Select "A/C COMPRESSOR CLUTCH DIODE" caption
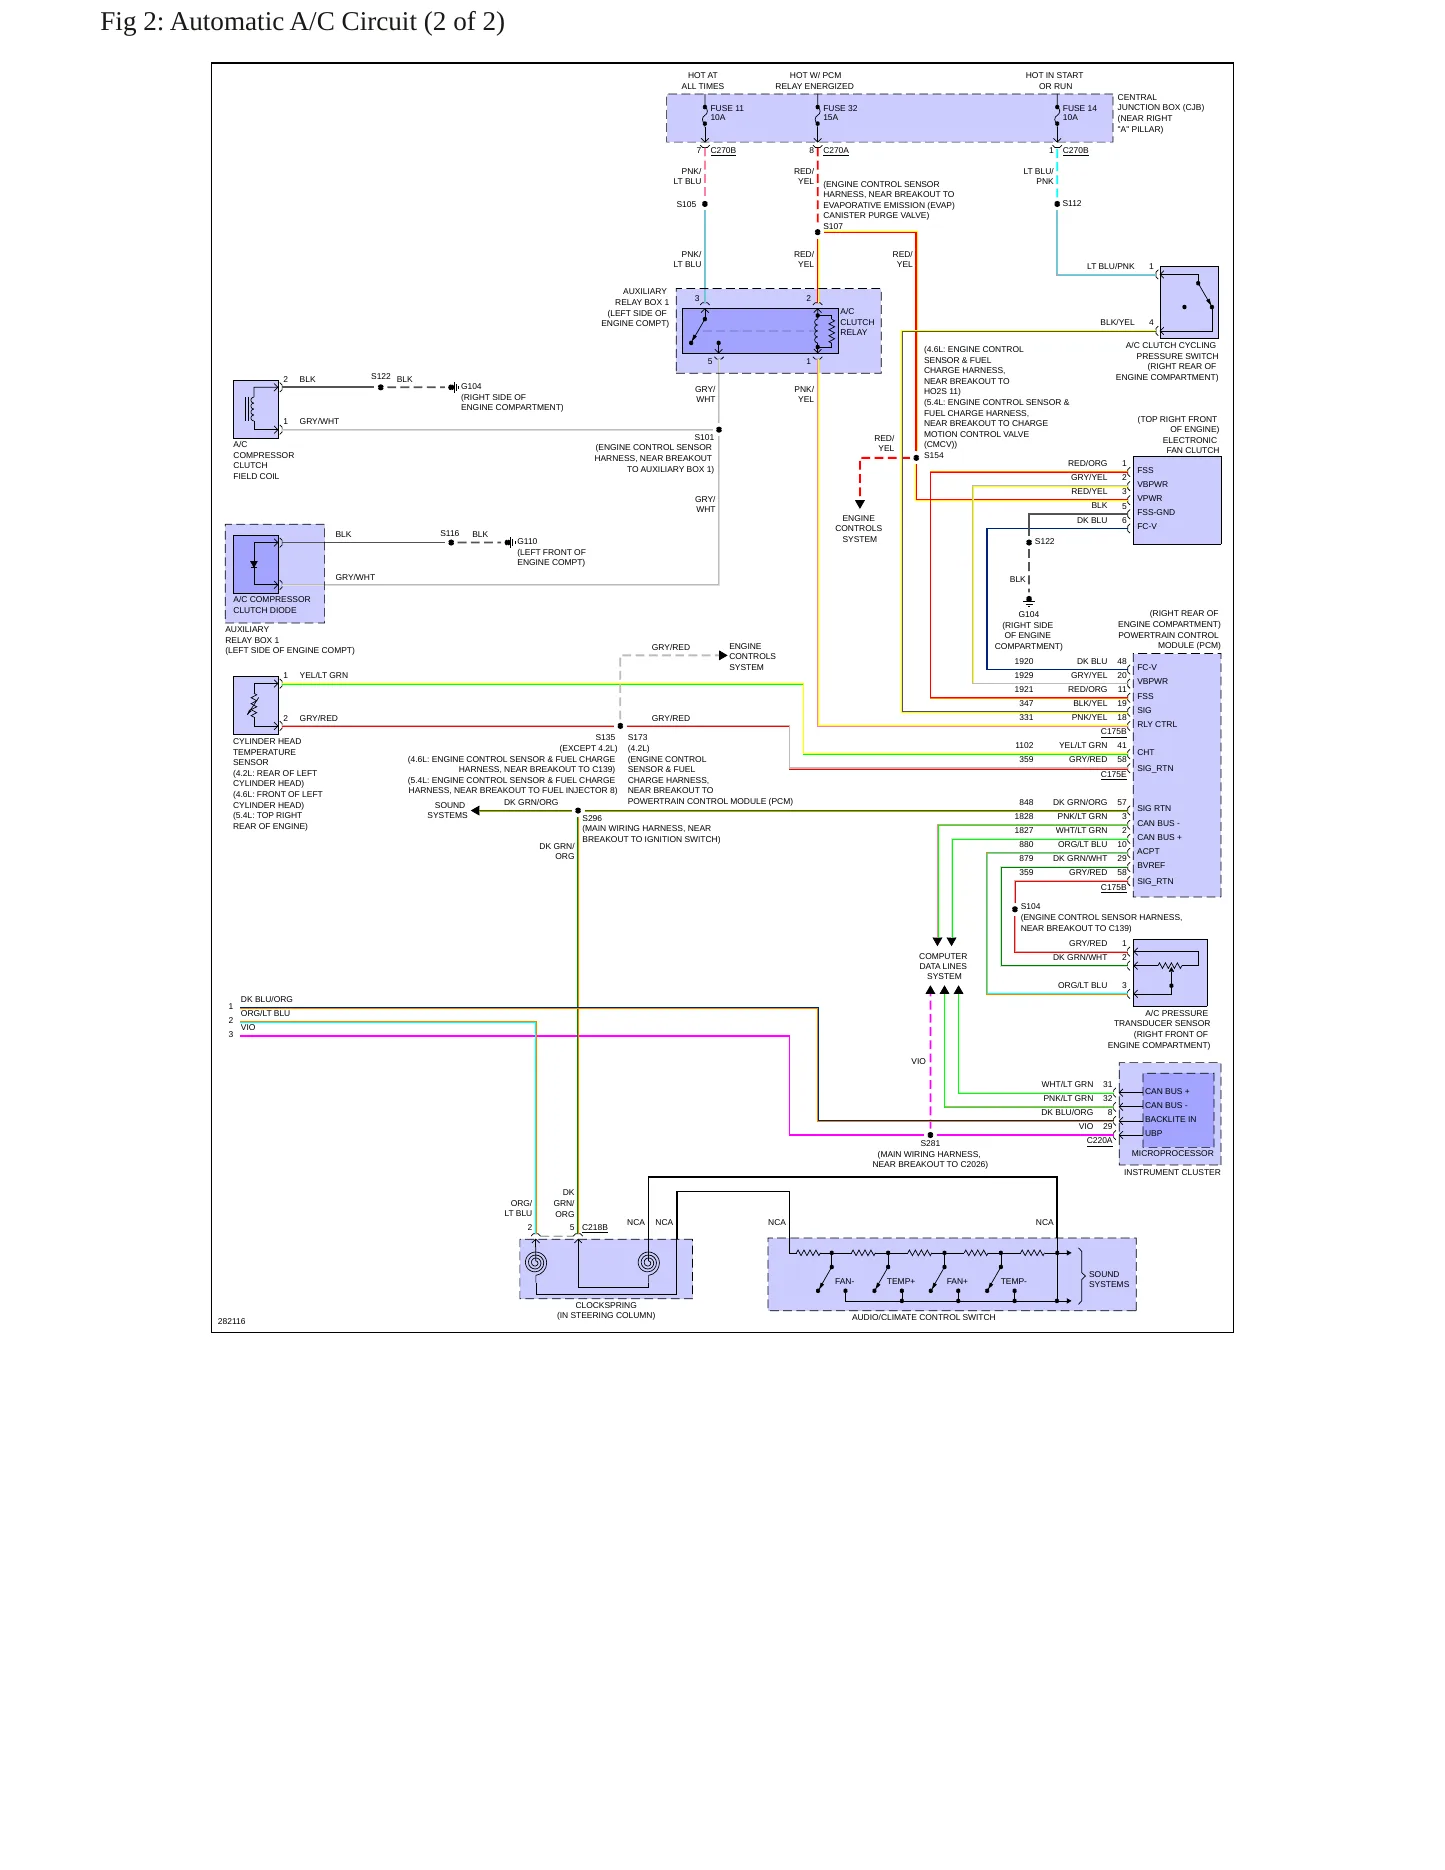Image resolution: width=1445 pixels, height=1870 pixels. point(272,605)
